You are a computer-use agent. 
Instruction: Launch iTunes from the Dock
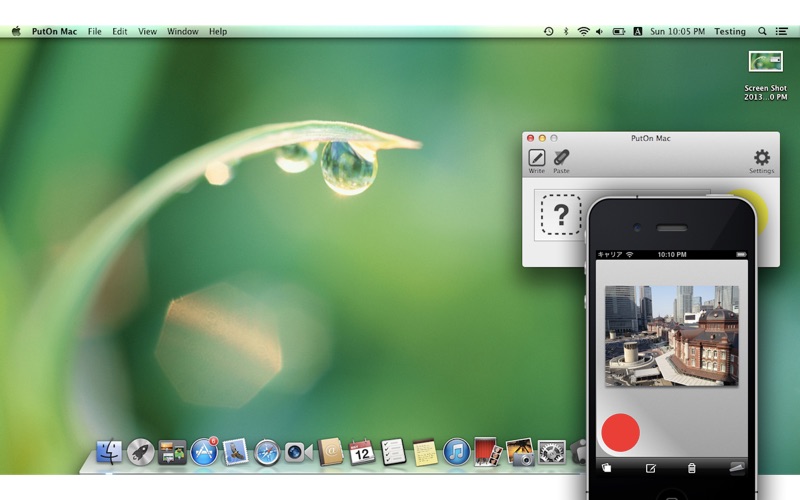(x=457, y=452)
